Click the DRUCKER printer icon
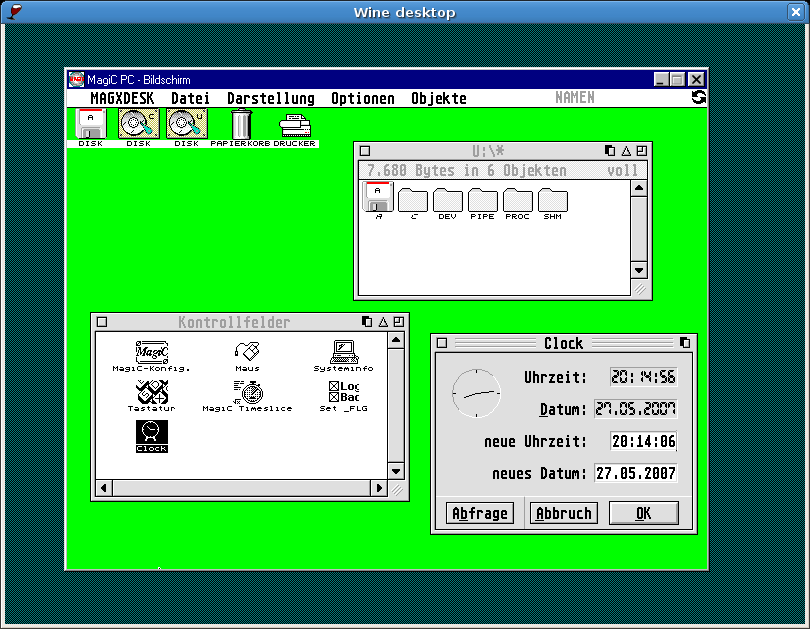This screenshot has height=629, width=810. [x=294, y=130]
